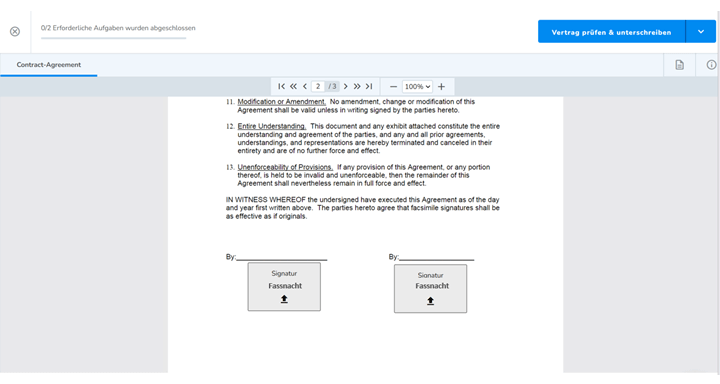Viewport: 720px width, 384px height.
Task: Click the 'Unenforceability of Provisions.' heading
Action: point(285,167)
